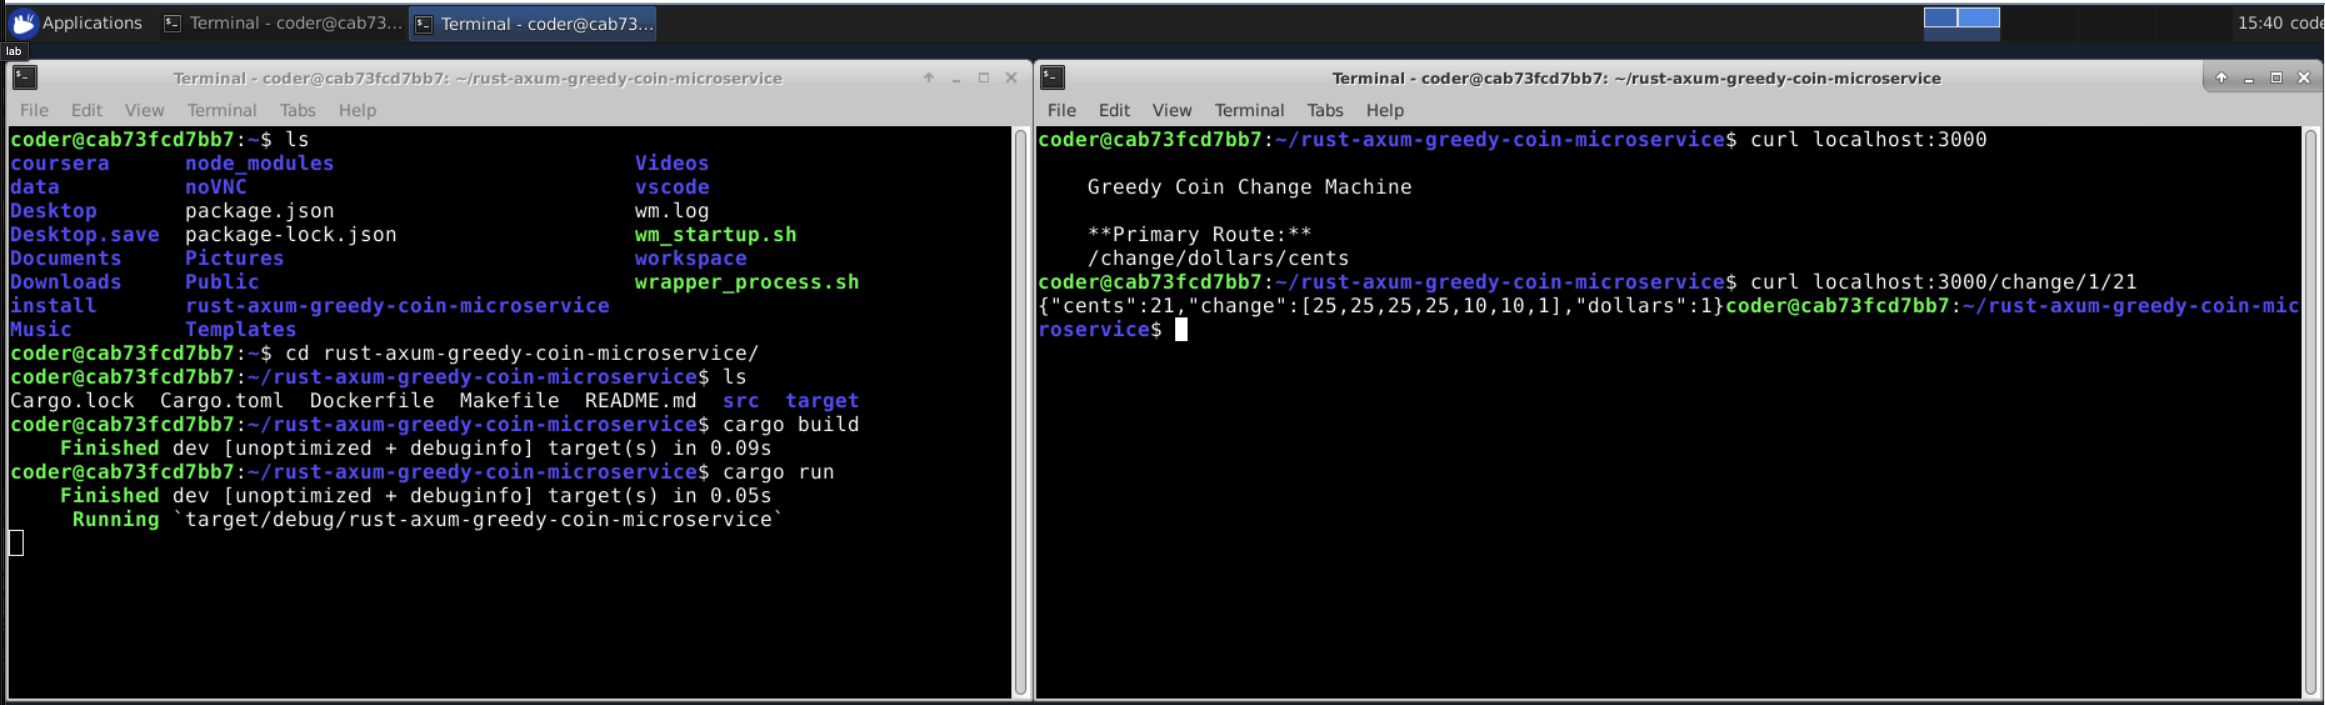Click 'wrapper_process.sh' script name
2325x705 pixels.
(x=746, y=282)
